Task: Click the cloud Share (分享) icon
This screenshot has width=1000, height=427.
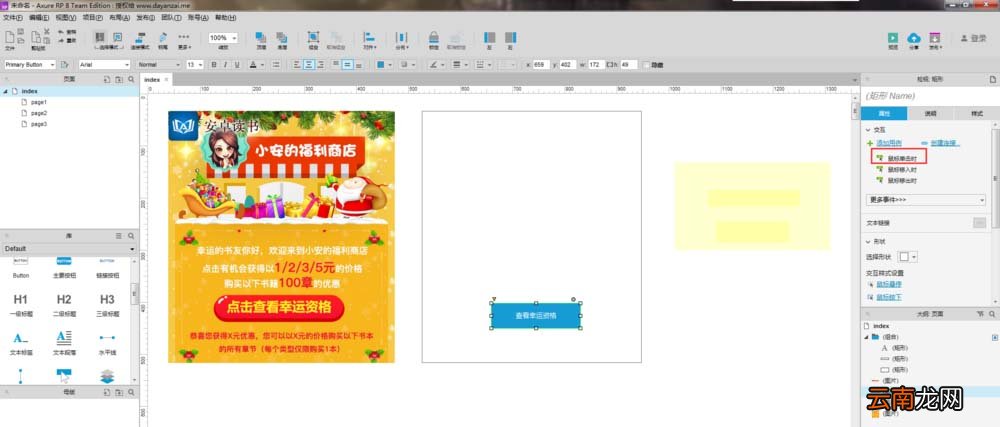Action: tap(914, 38)
